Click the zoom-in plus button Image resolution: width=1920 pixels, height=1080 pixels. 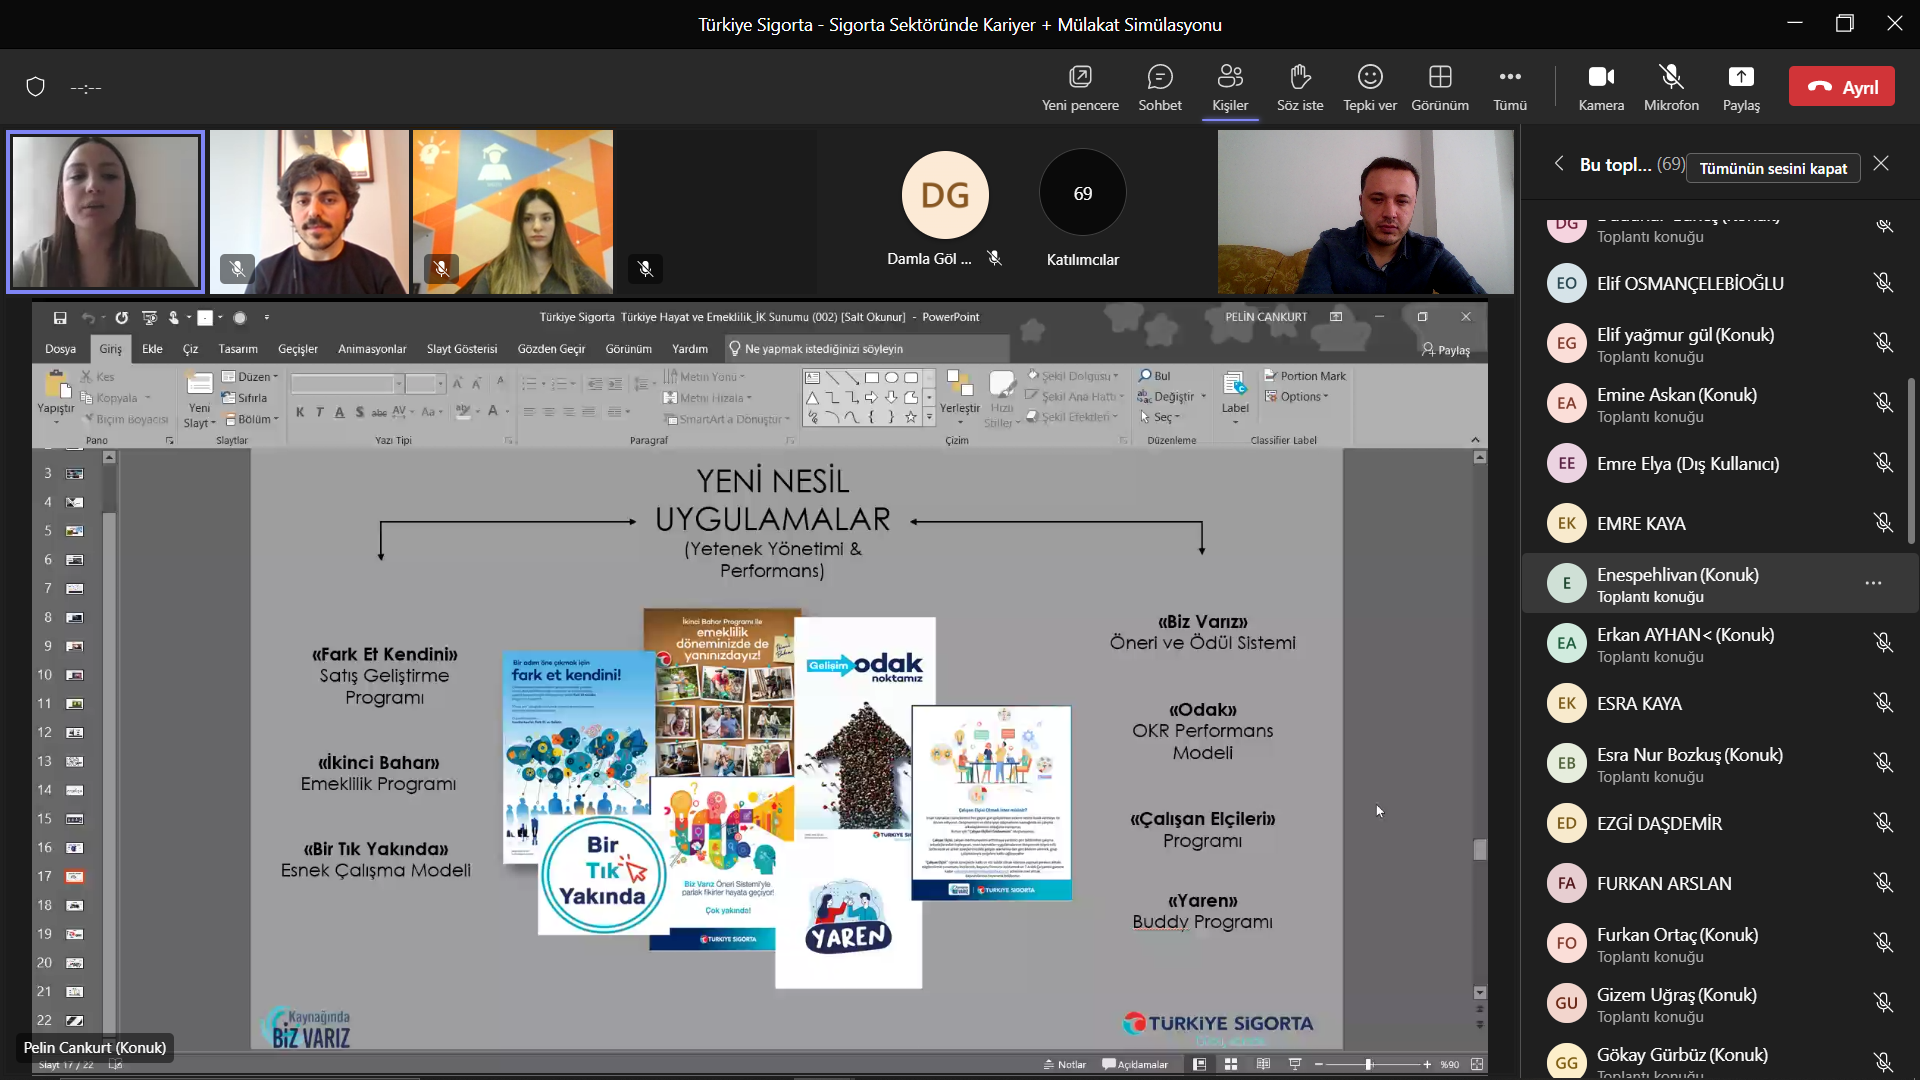(1427, 1064)
